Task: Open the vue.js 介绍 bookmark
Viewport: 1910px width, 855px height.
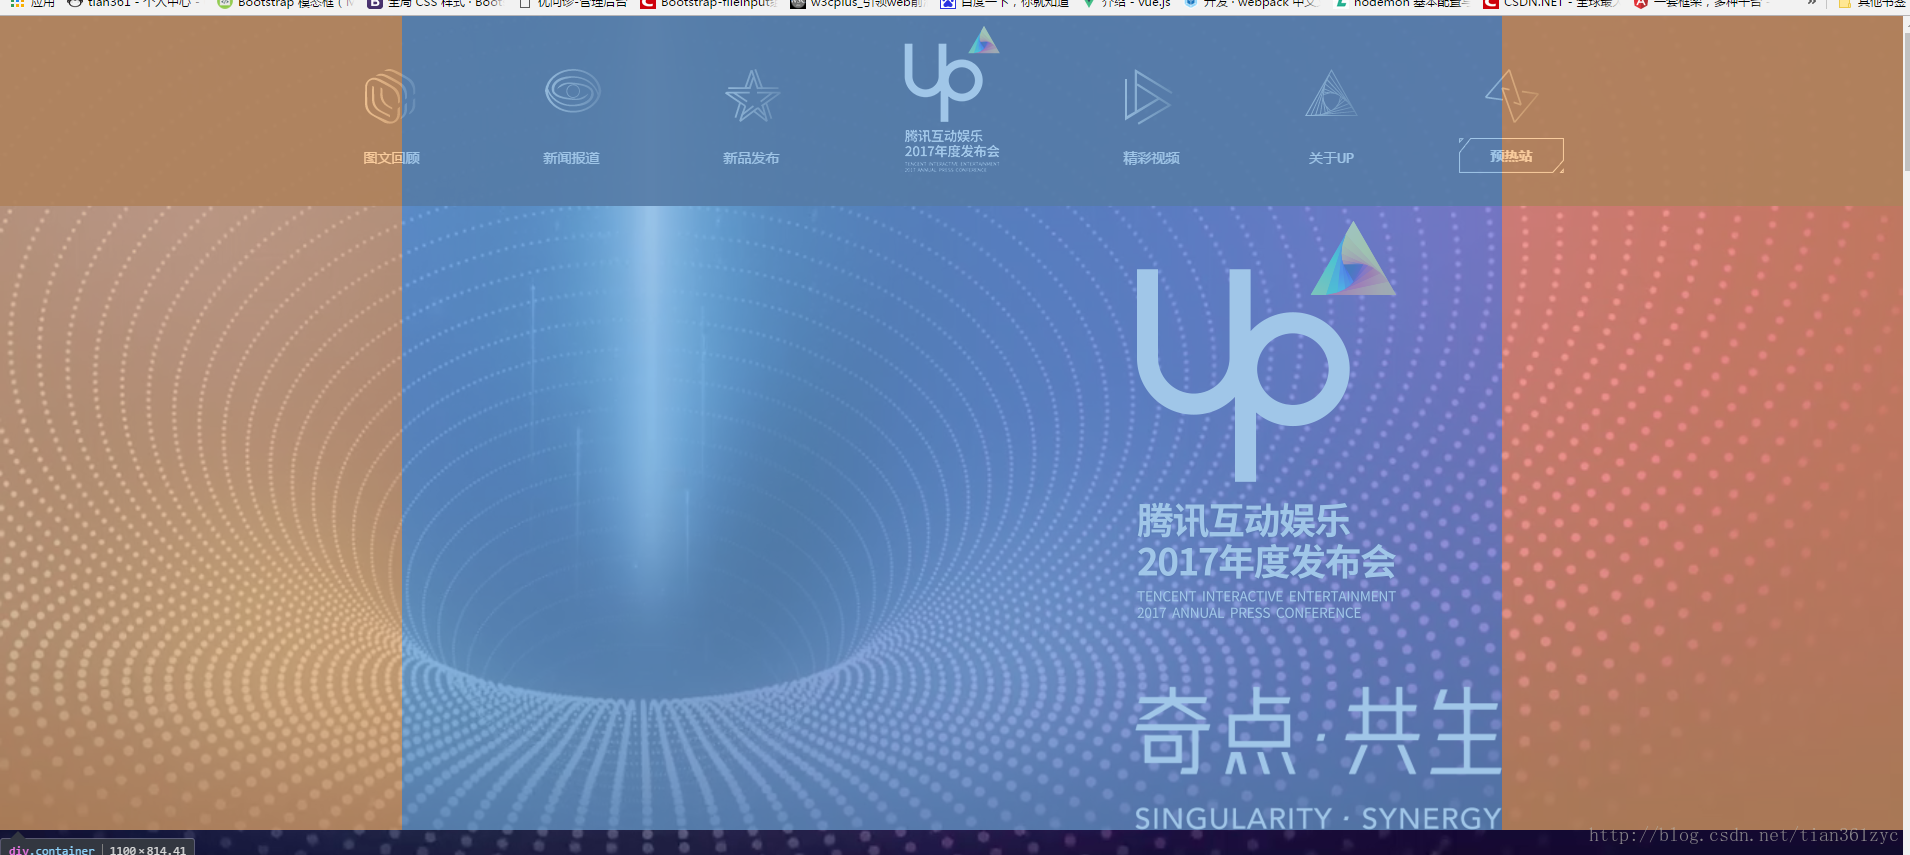Action: pyautogui.click(x=1127, y=4)
